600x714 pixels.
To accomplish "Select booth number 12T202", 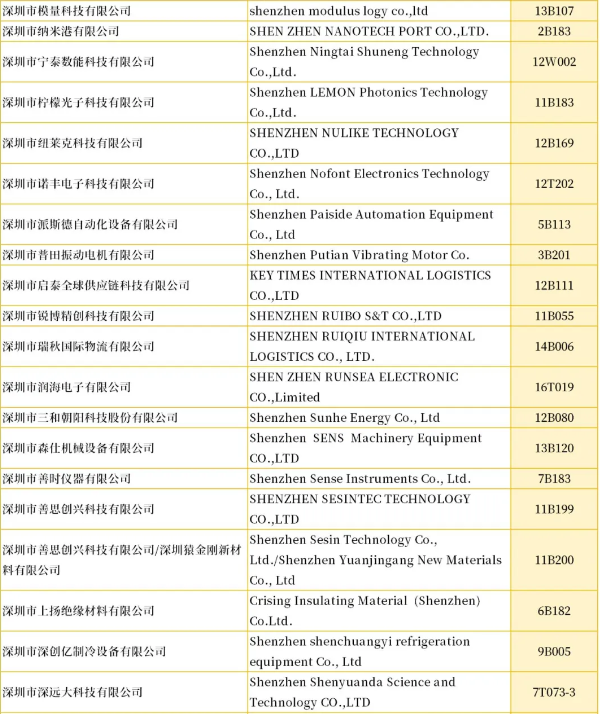I will [554, 184].
